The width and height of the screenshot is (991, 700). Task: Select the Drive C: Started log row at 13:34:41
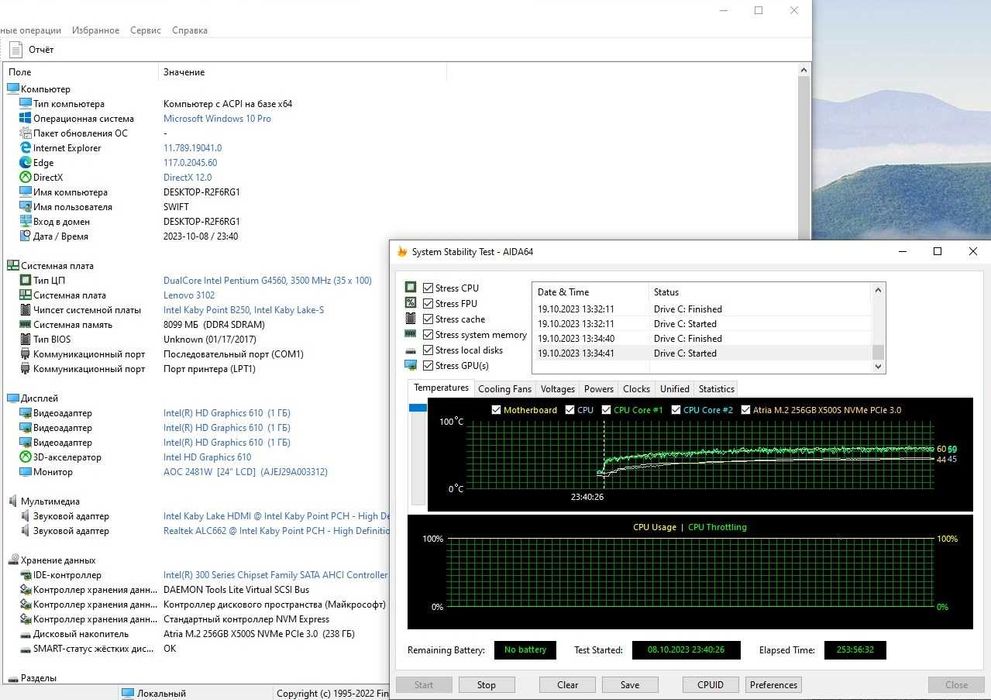point(703,353)
